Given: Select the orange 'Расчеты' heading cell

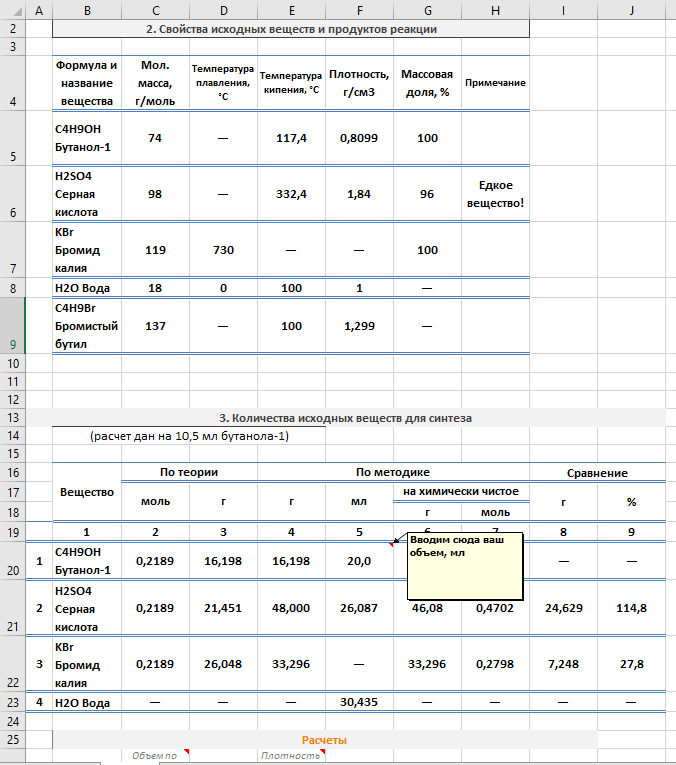Looking at the screenshot, I should coord(324,739).
